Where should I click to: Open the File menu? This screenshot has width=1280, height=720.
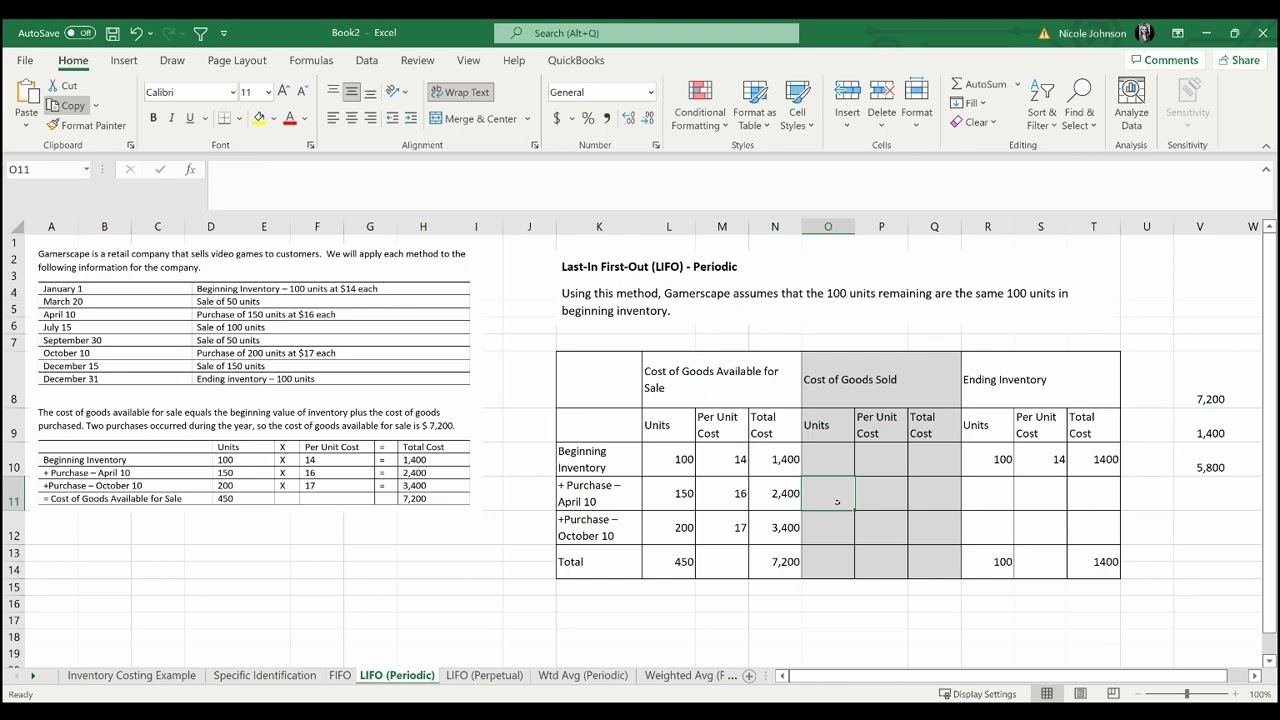(25, 60)
